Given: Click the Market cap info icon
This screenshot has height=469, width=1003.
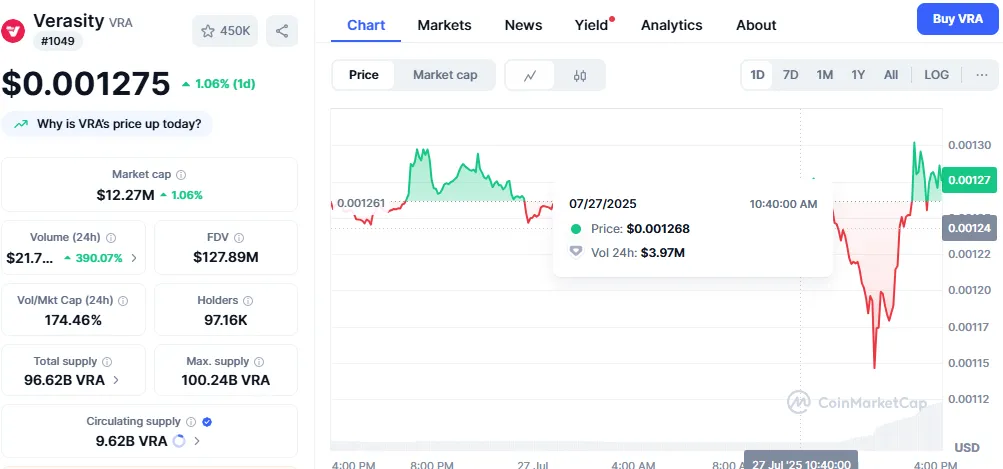Looking at the screenshot, I should tap(181, 175).
